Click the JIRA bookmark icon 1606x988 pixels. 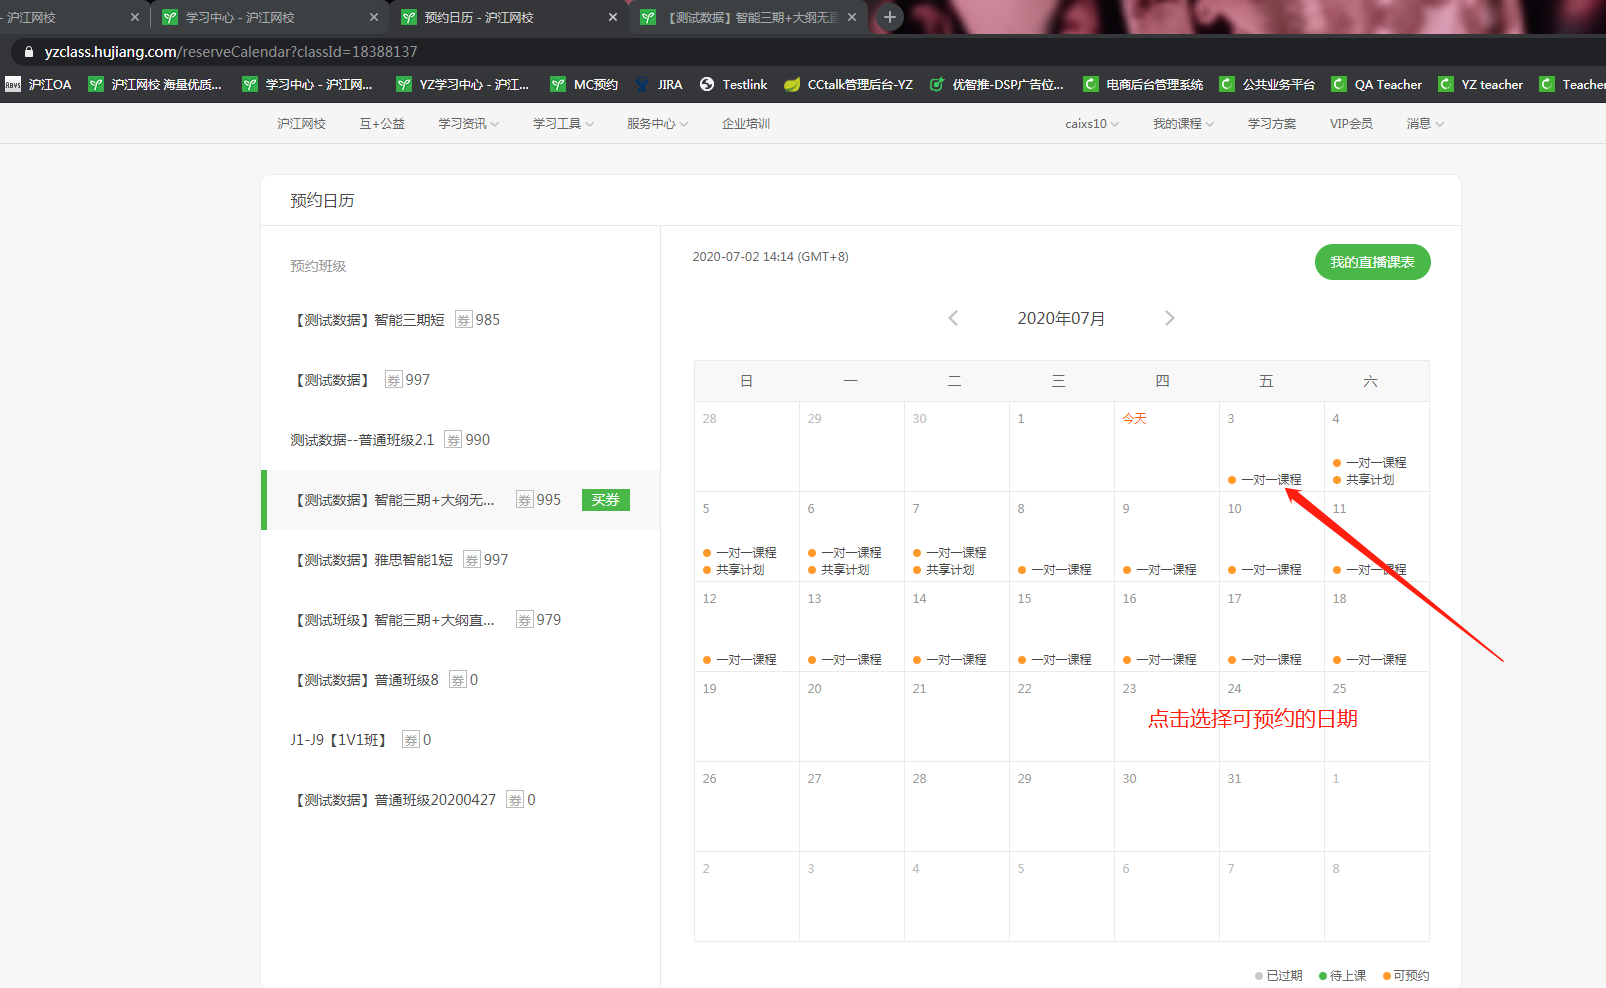[642, 85]
